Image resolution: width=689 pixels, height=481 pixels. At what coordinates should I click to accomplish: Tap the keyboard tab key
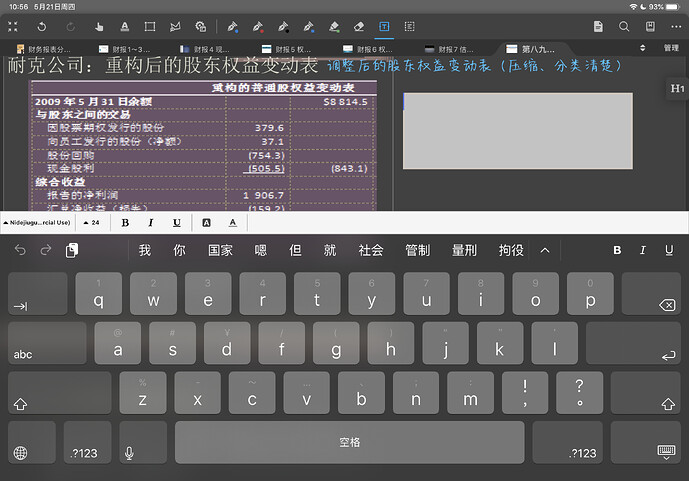(38, 293)
